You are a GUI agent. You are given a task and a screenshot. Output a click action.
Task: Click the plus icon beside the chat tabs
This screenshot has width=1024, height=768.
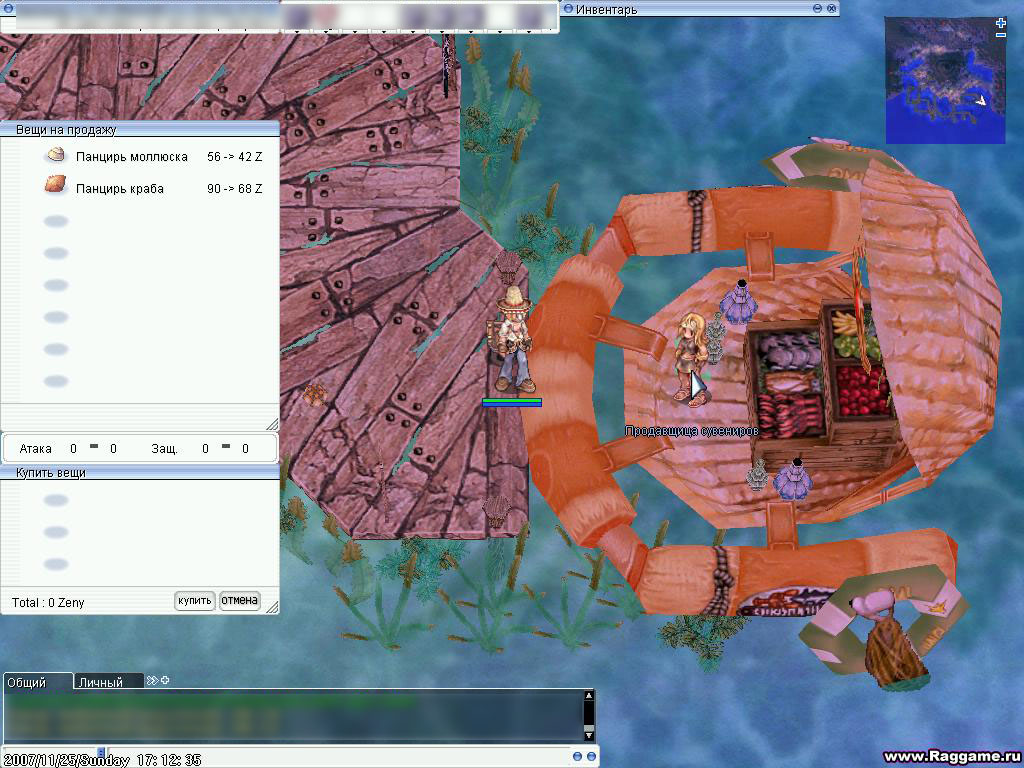pyautogui.click(x=165, y=680)
